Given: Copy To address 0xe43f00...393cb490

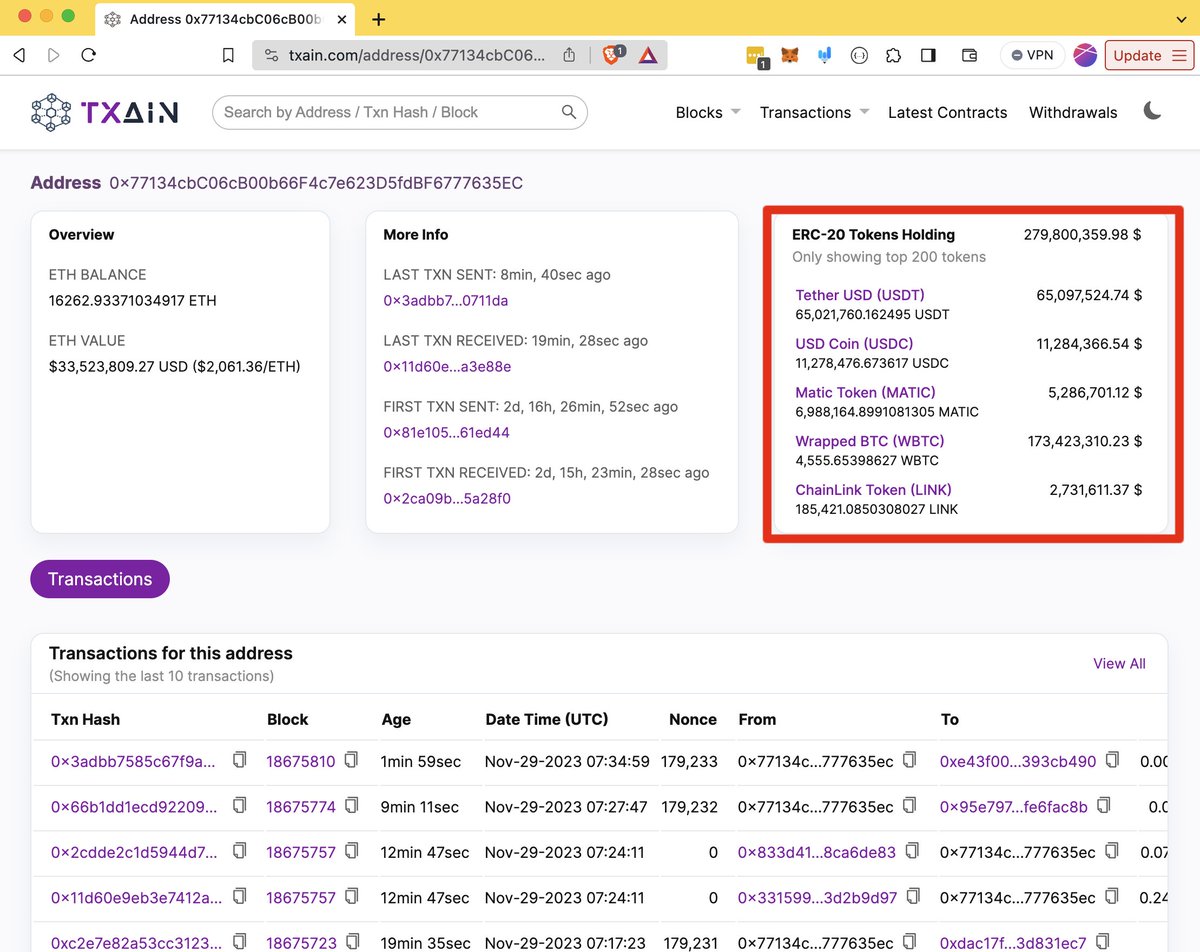Looking at the screenshot, I should point(1112,761).
